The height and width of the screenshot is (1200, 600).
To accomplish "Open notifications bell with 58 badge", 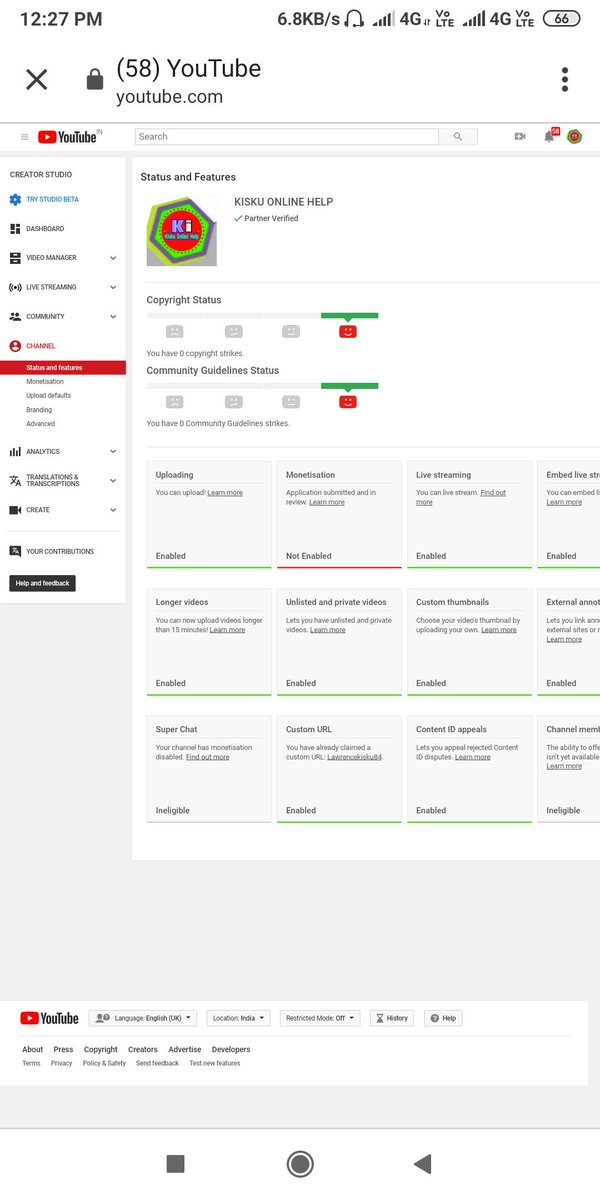I will point(549,136).
